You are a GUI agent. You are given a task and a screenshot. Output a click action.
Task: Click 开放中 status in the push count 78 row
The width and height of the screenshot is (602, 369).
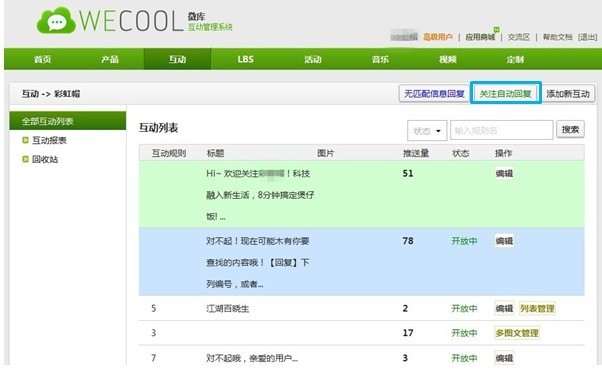[x=464, y=241]
